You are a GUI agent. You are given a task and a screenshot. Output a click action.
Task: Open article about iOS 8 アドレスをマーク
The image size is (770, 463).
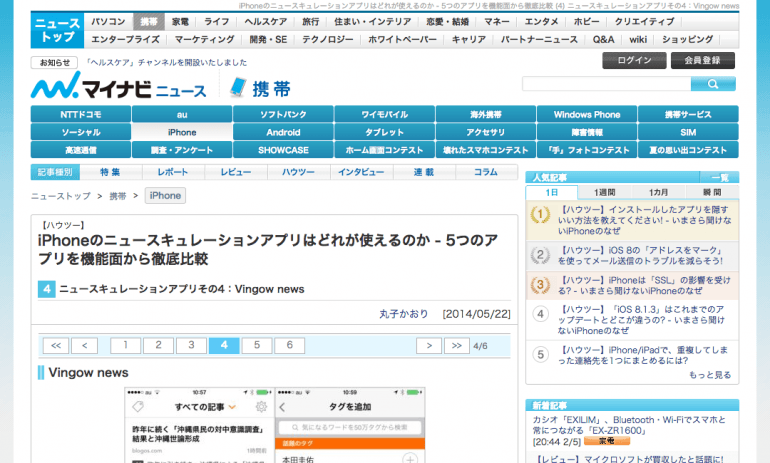click(x=641, y=255)
